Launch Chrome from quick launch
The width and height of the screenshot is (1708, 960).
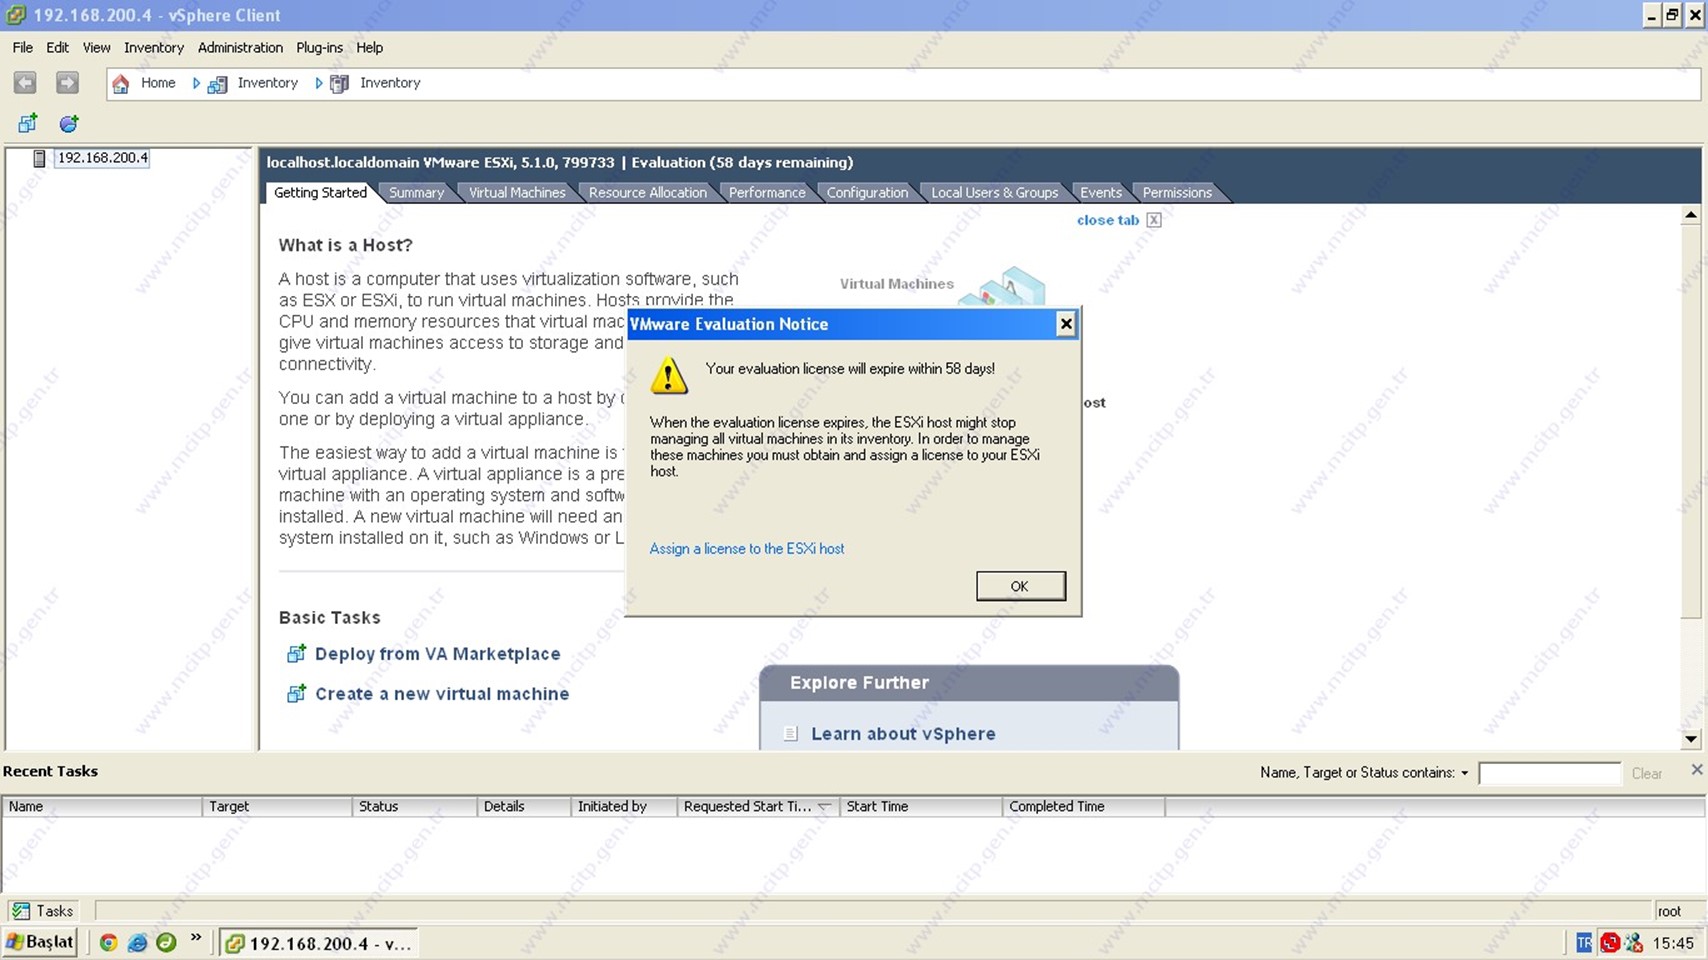pos(109,942)
